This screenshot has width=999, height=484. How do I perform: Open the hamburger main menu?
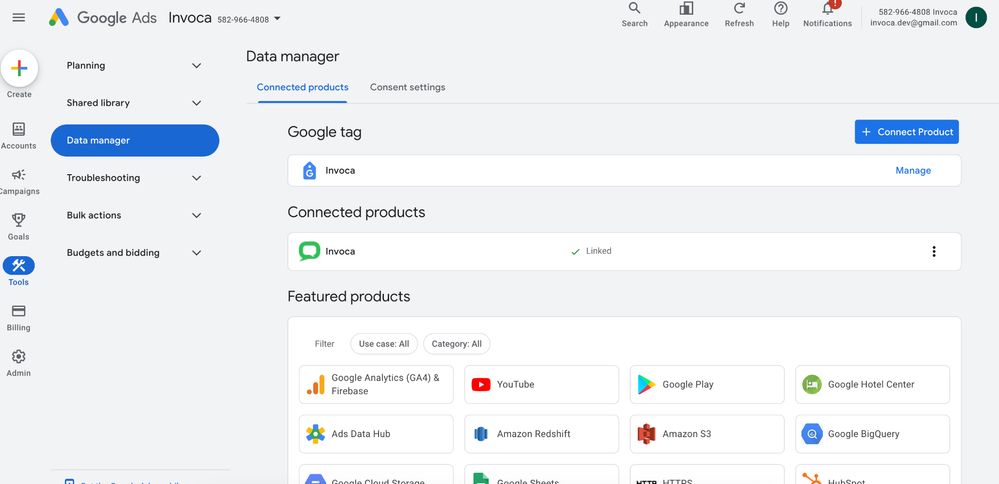18,18
